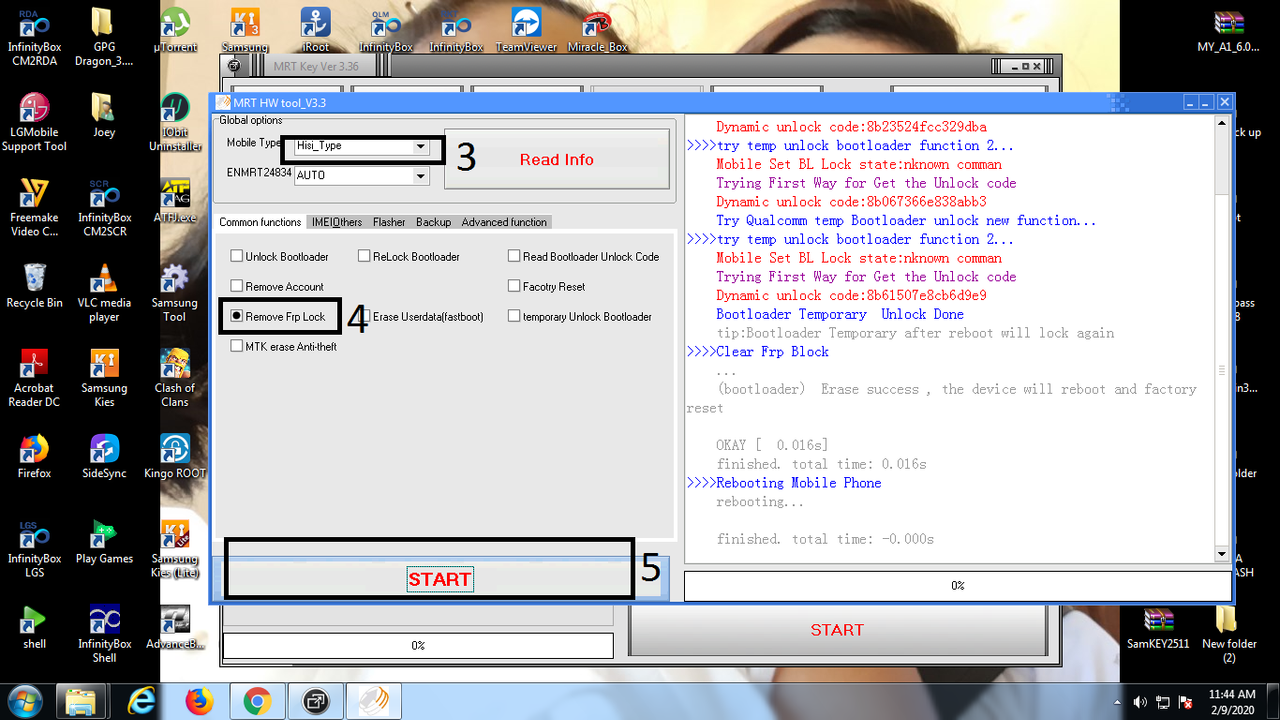This screenshot has width=1280, height=720.
Task: Open SamKEY2511 archive icon
Action: pyautogui.click(x=1158, y=627)
